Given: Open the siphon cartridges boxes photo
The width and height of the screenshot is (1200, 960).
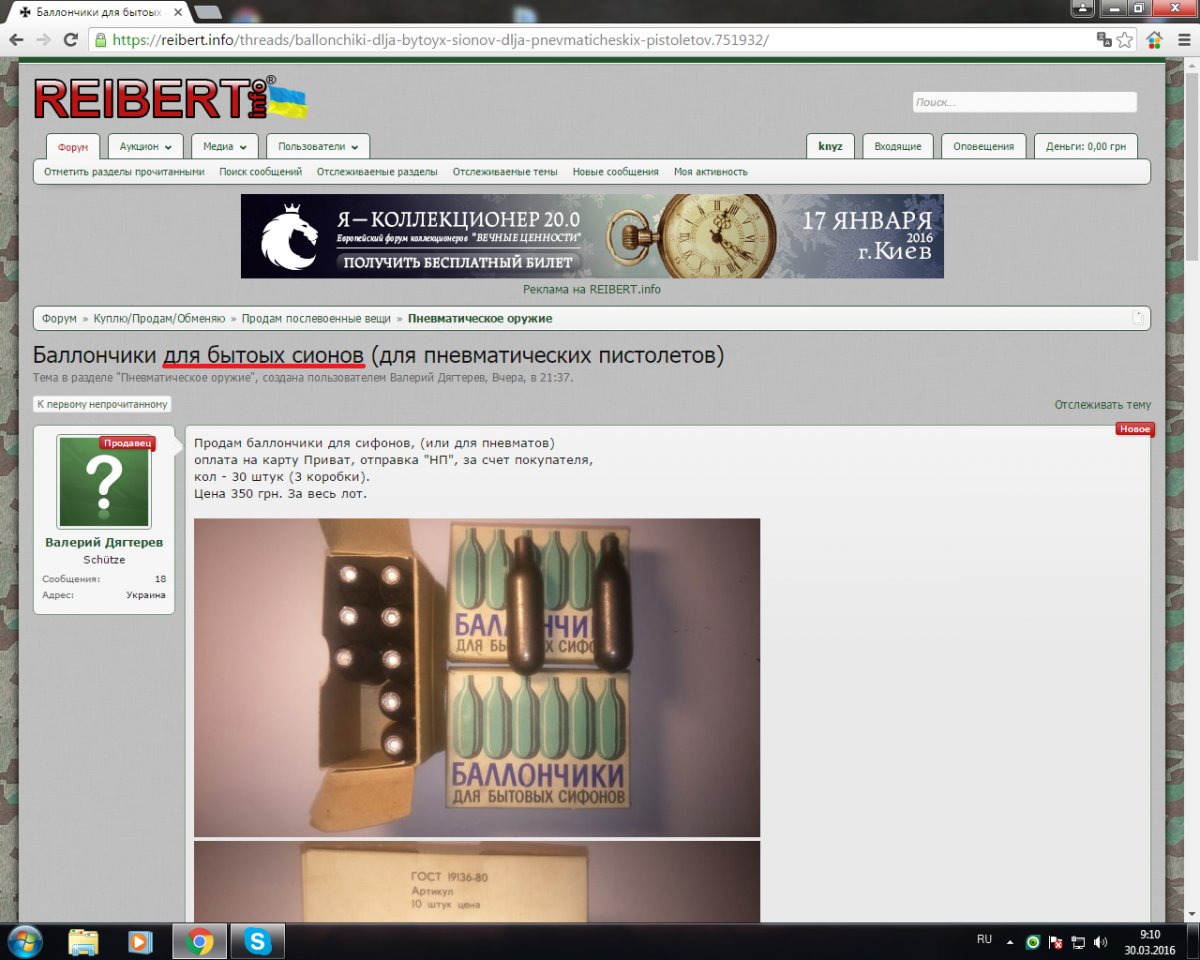Looking at the screenshot, I should 477,677.
